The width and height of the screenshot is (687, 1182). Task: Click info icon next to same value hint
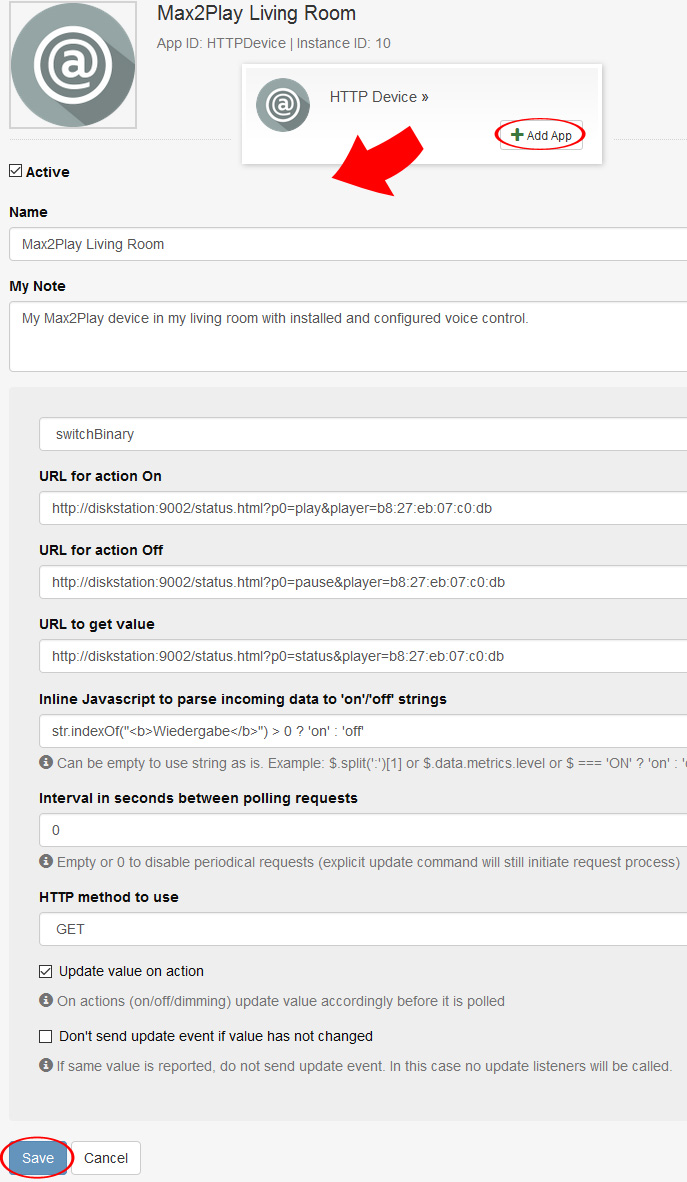tap(46, 1065)
